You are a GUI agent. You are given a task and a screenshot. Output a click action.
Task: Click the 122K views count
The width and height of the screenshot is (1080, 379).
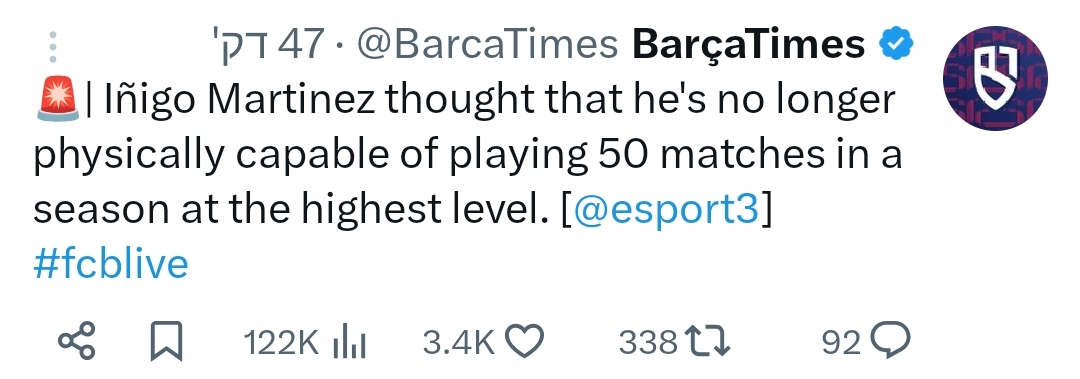tap(281, 342)
